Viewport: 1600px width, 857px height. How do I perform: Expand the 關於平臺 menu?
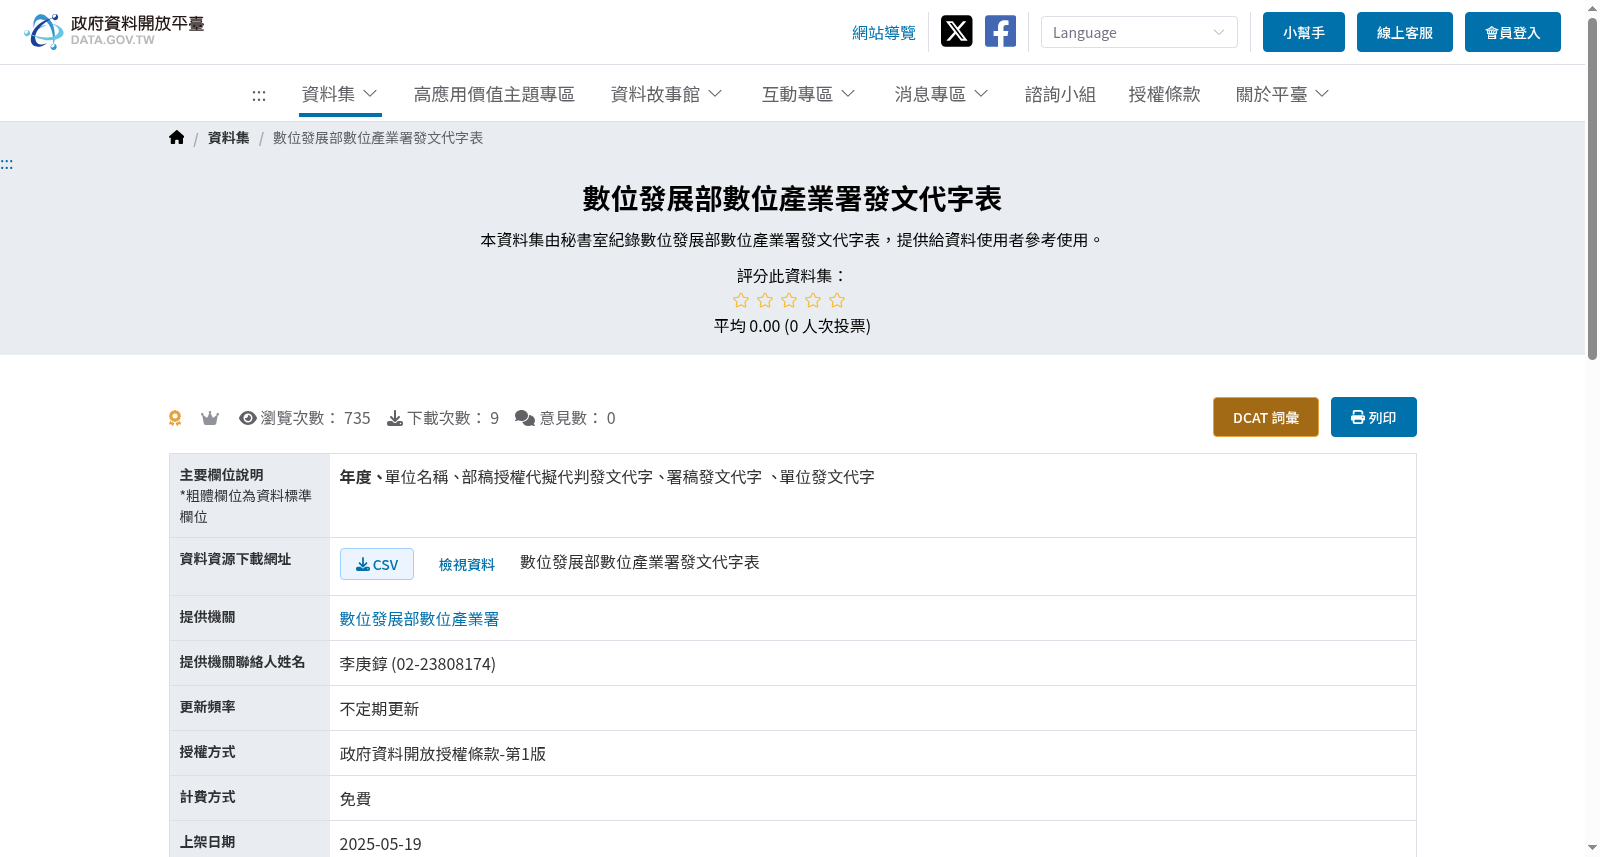(x=1282, y=94)
